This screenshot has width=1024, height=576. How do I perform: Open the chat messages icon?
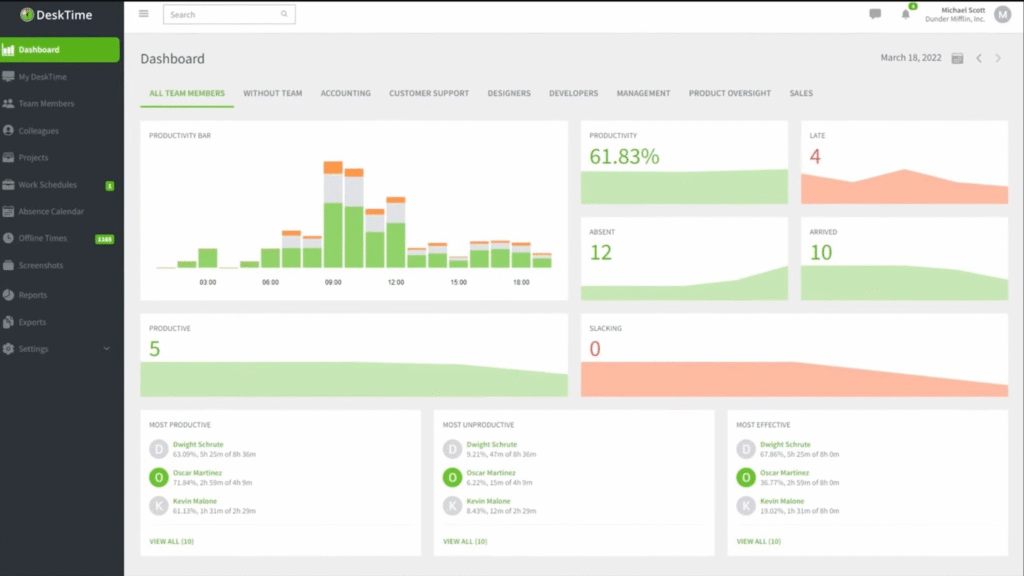pos(875,14)
